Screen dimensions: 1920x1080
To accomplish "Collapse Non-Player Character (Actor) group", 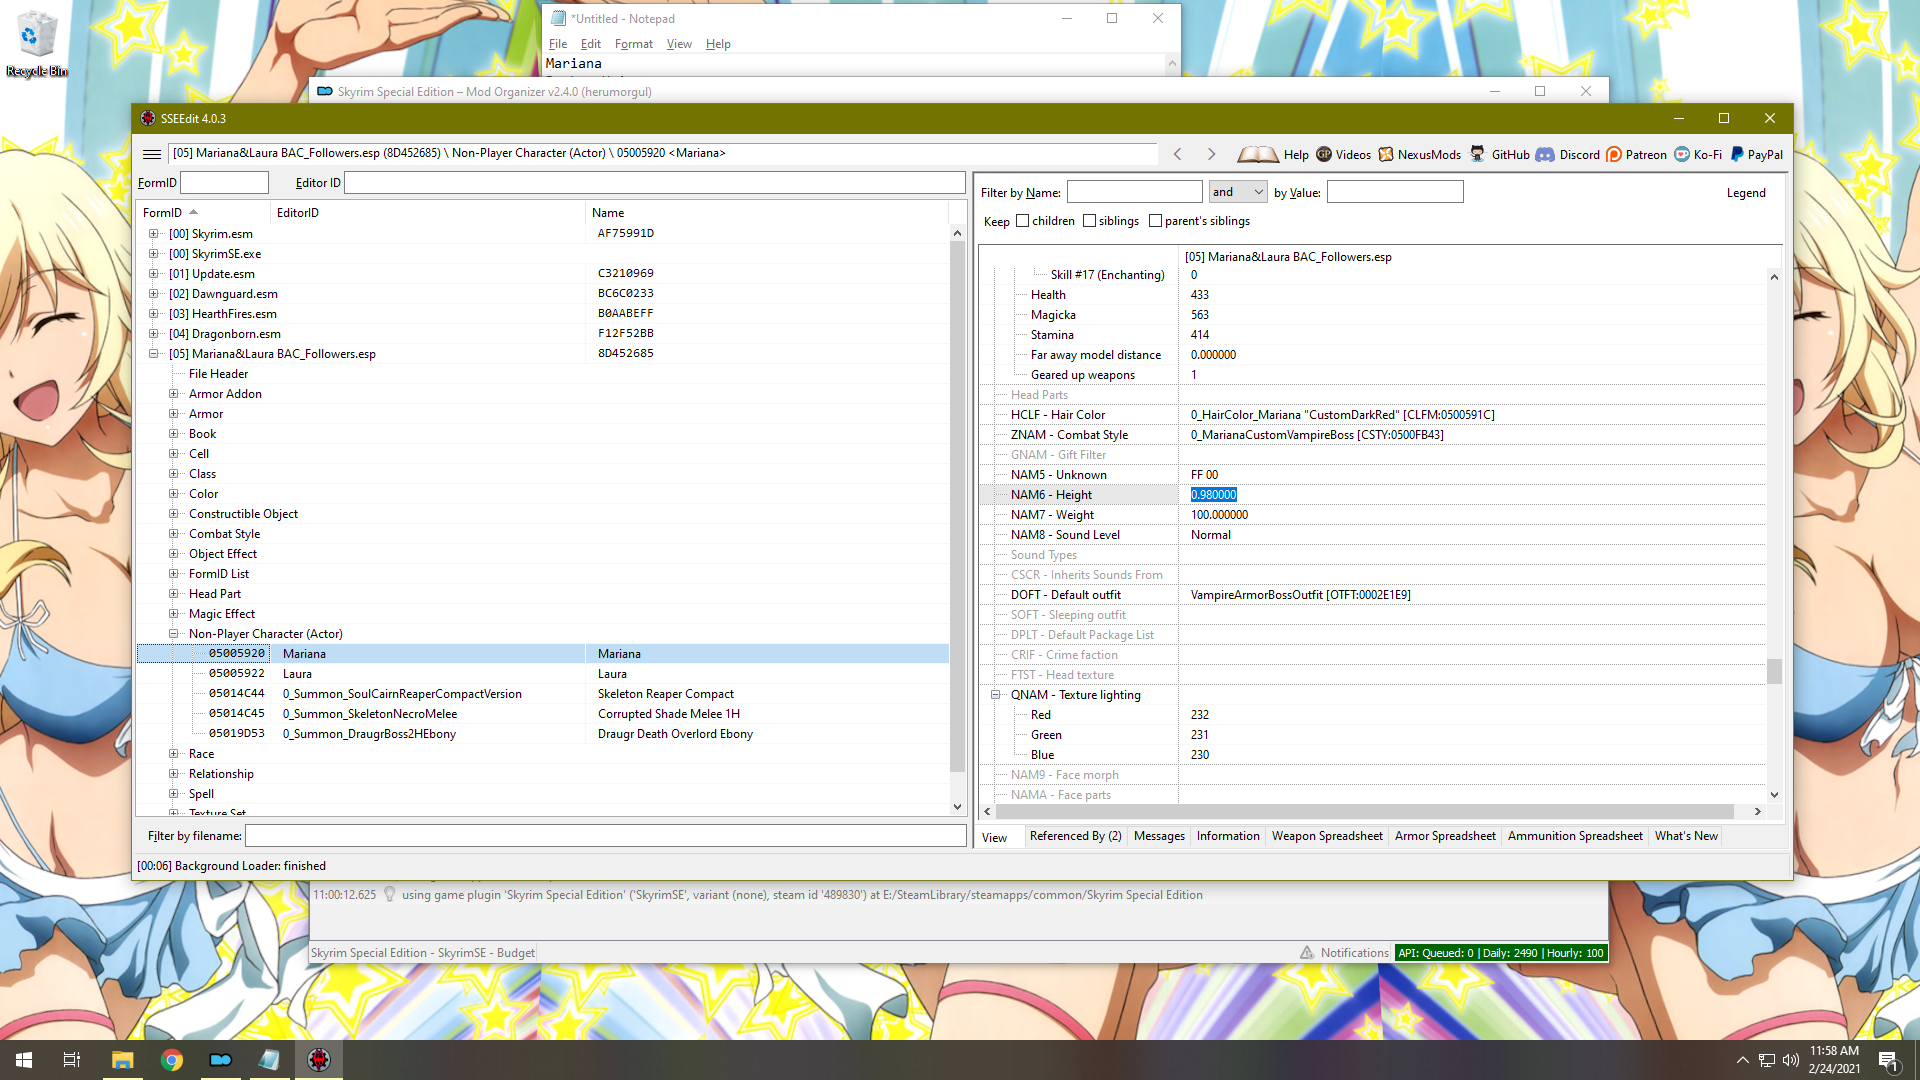I will [173, 634].
